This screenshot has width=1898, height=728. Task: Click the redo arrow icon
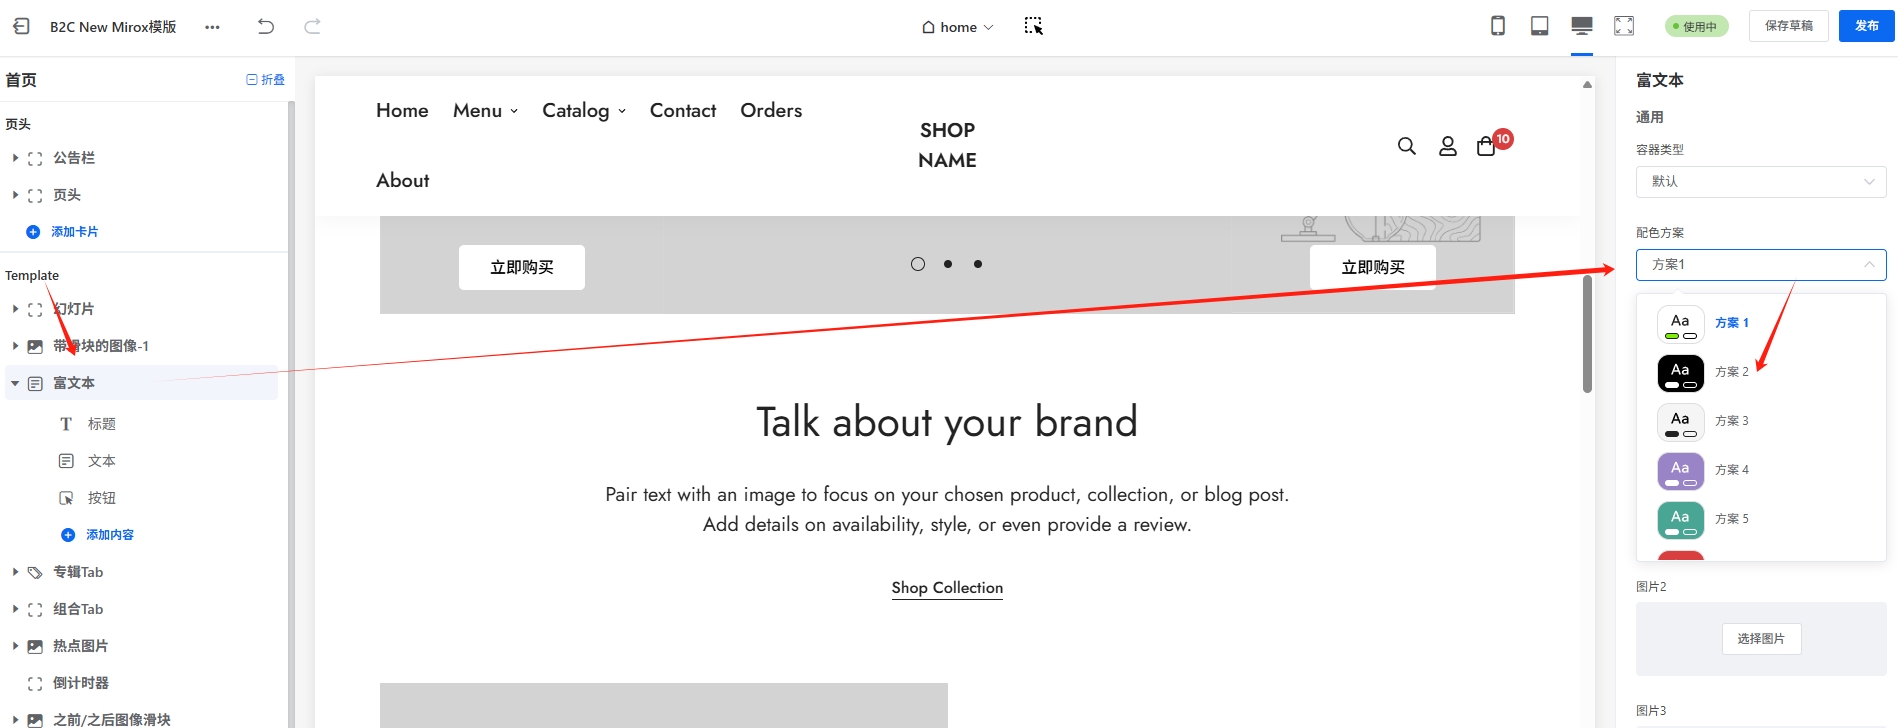click(312, 27)
